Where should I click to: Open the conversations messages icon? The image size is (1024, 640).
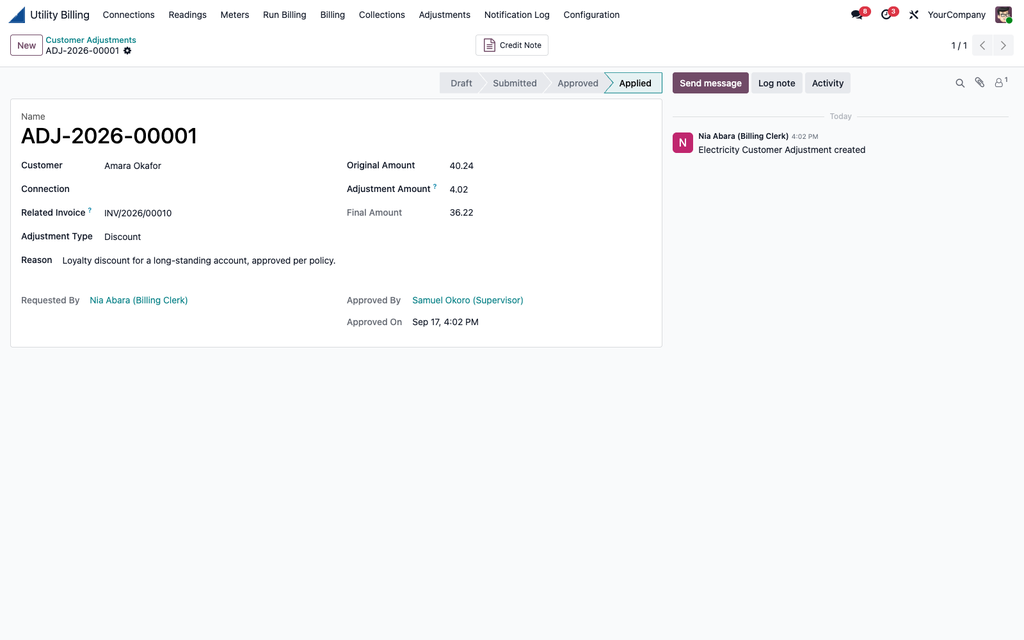(x=857, y=14)
